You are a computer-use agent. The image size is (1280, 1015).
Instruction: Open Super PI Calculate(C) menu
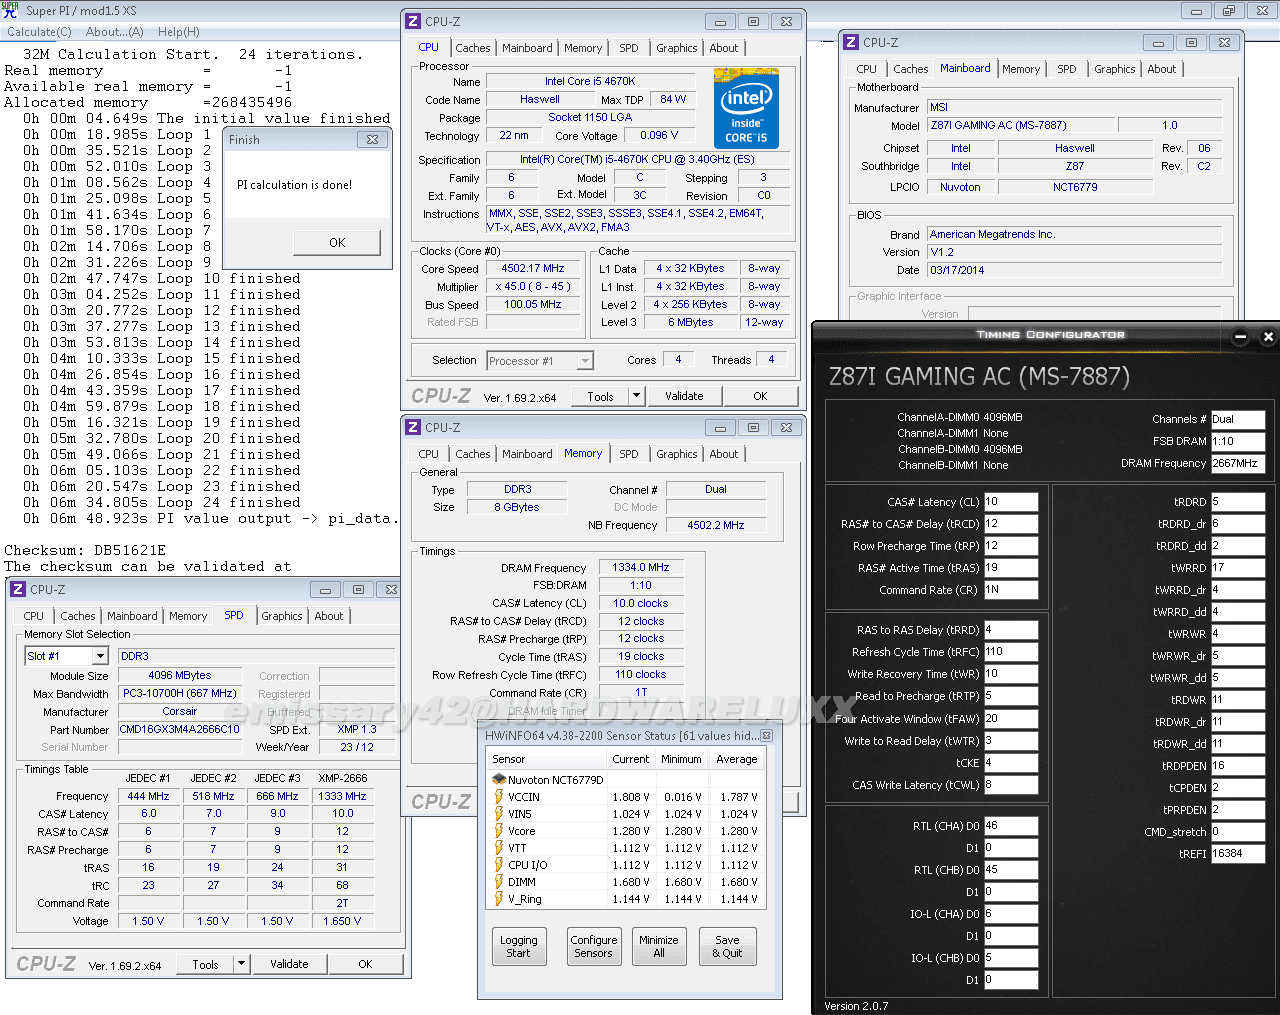coord(39,32)
